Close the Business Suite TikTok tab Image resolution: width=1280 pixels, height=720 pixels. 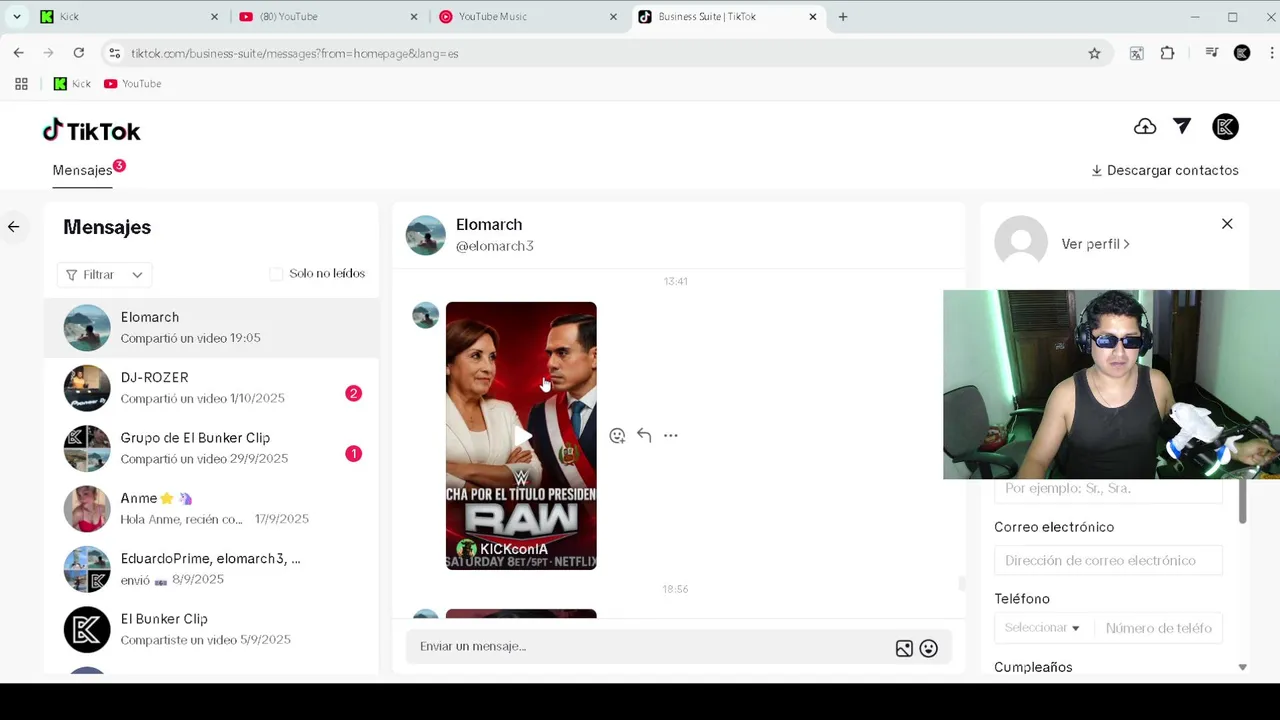coord(813,17)
